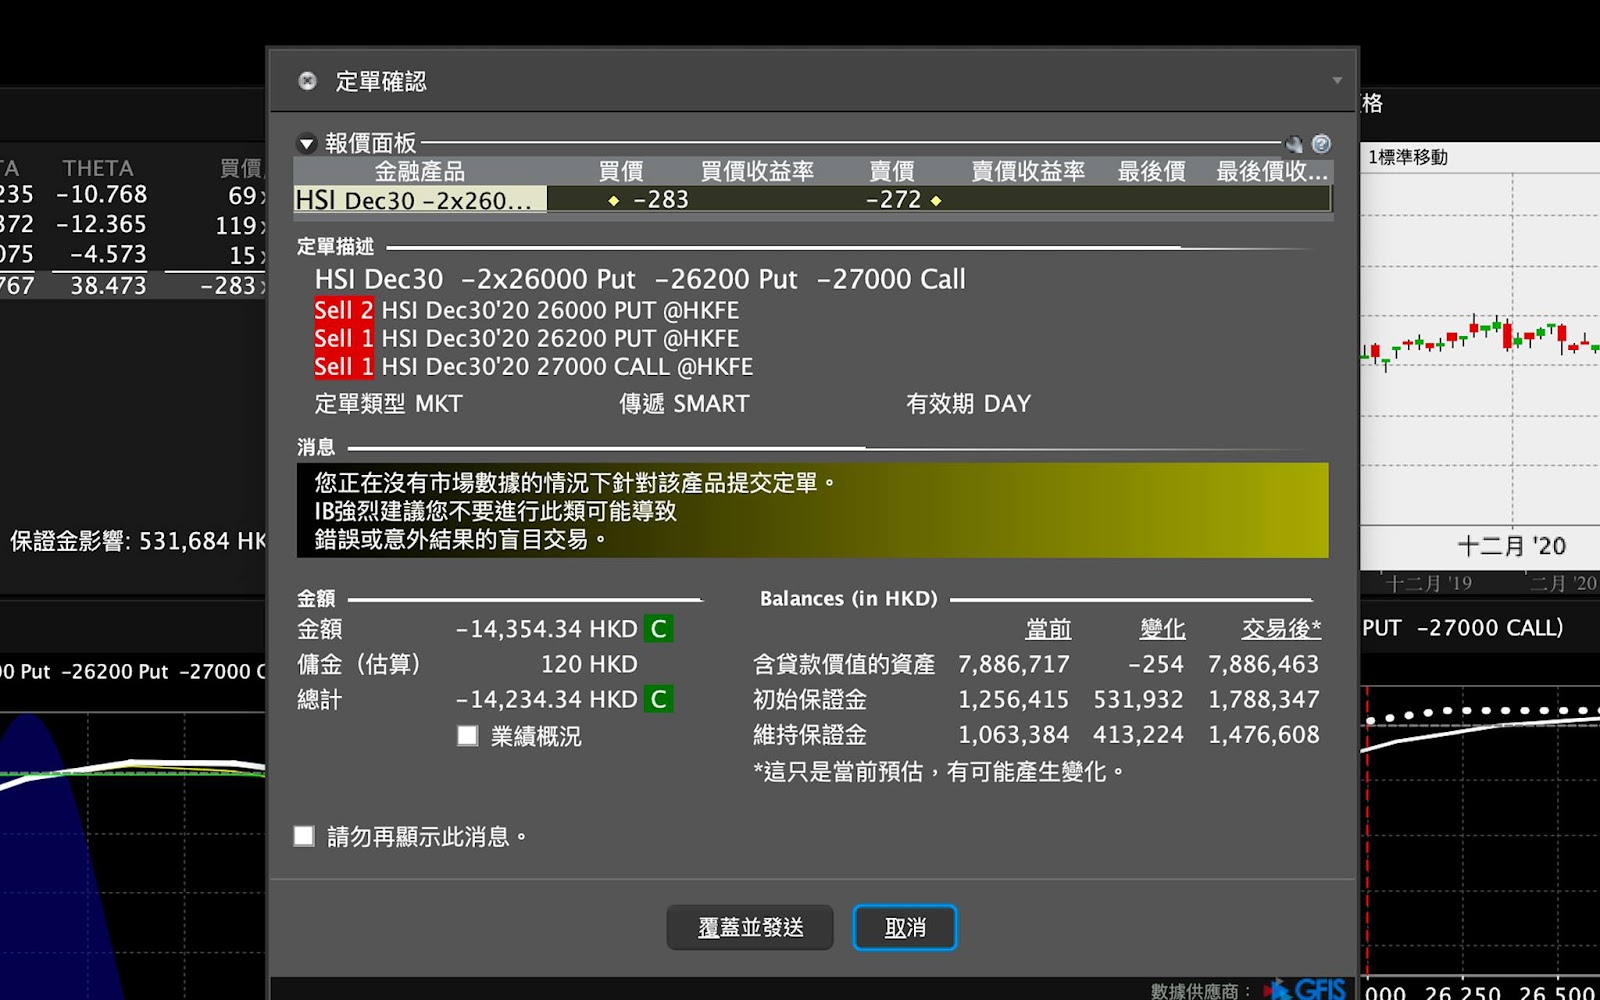Click maintenance margin change value 413,224

tap(1138, 734)
